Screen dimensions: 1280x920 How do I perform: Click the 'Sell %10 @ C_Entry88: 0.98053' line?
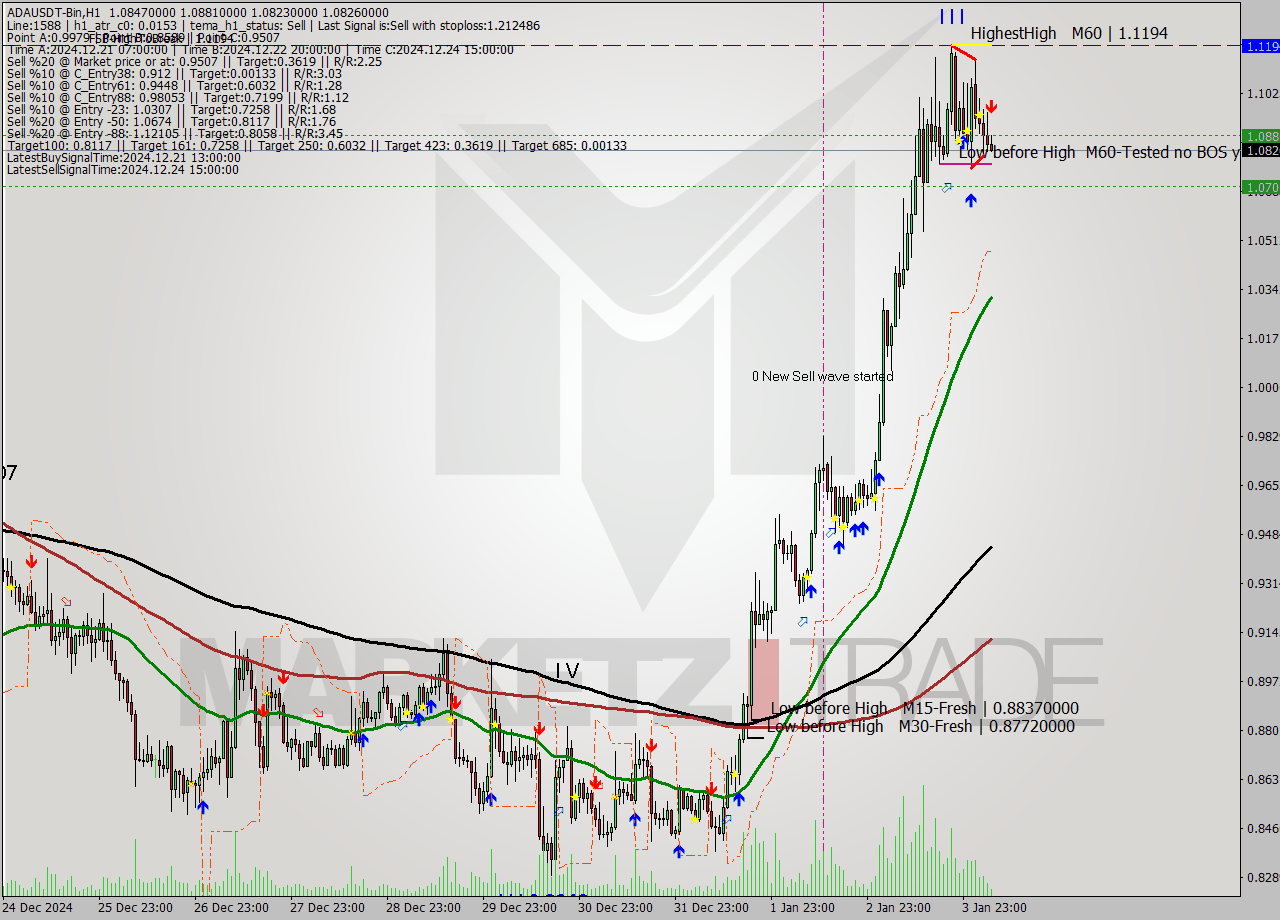(x=178, y=97)
